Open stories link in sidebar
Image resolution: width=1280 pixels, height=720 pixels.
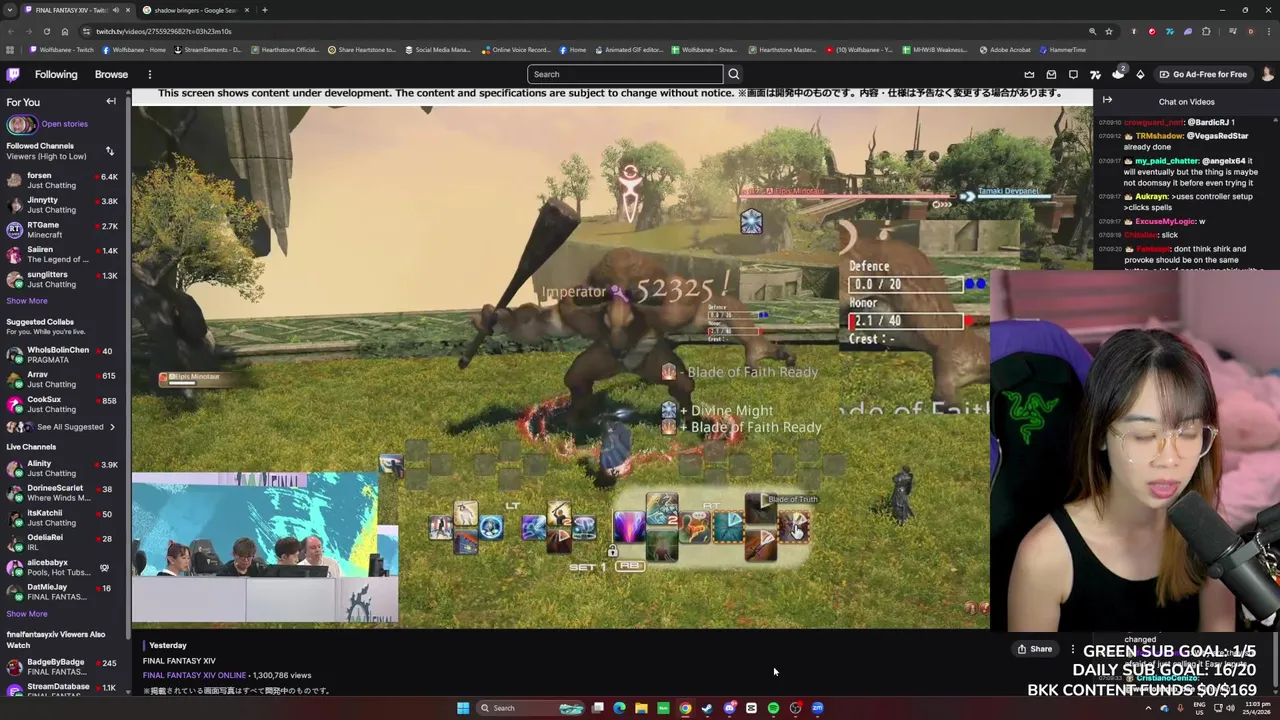[64, 124]
